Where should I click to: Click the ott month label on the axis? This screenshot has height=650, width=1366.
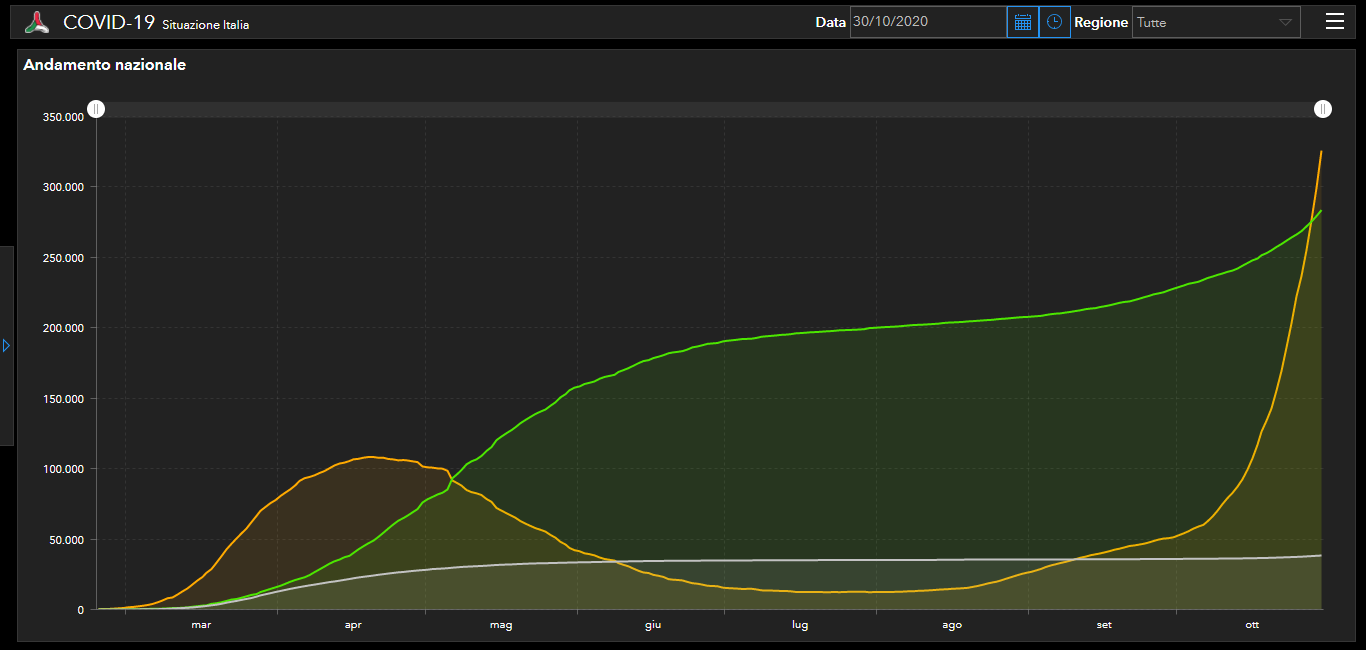coord(1252,625)
